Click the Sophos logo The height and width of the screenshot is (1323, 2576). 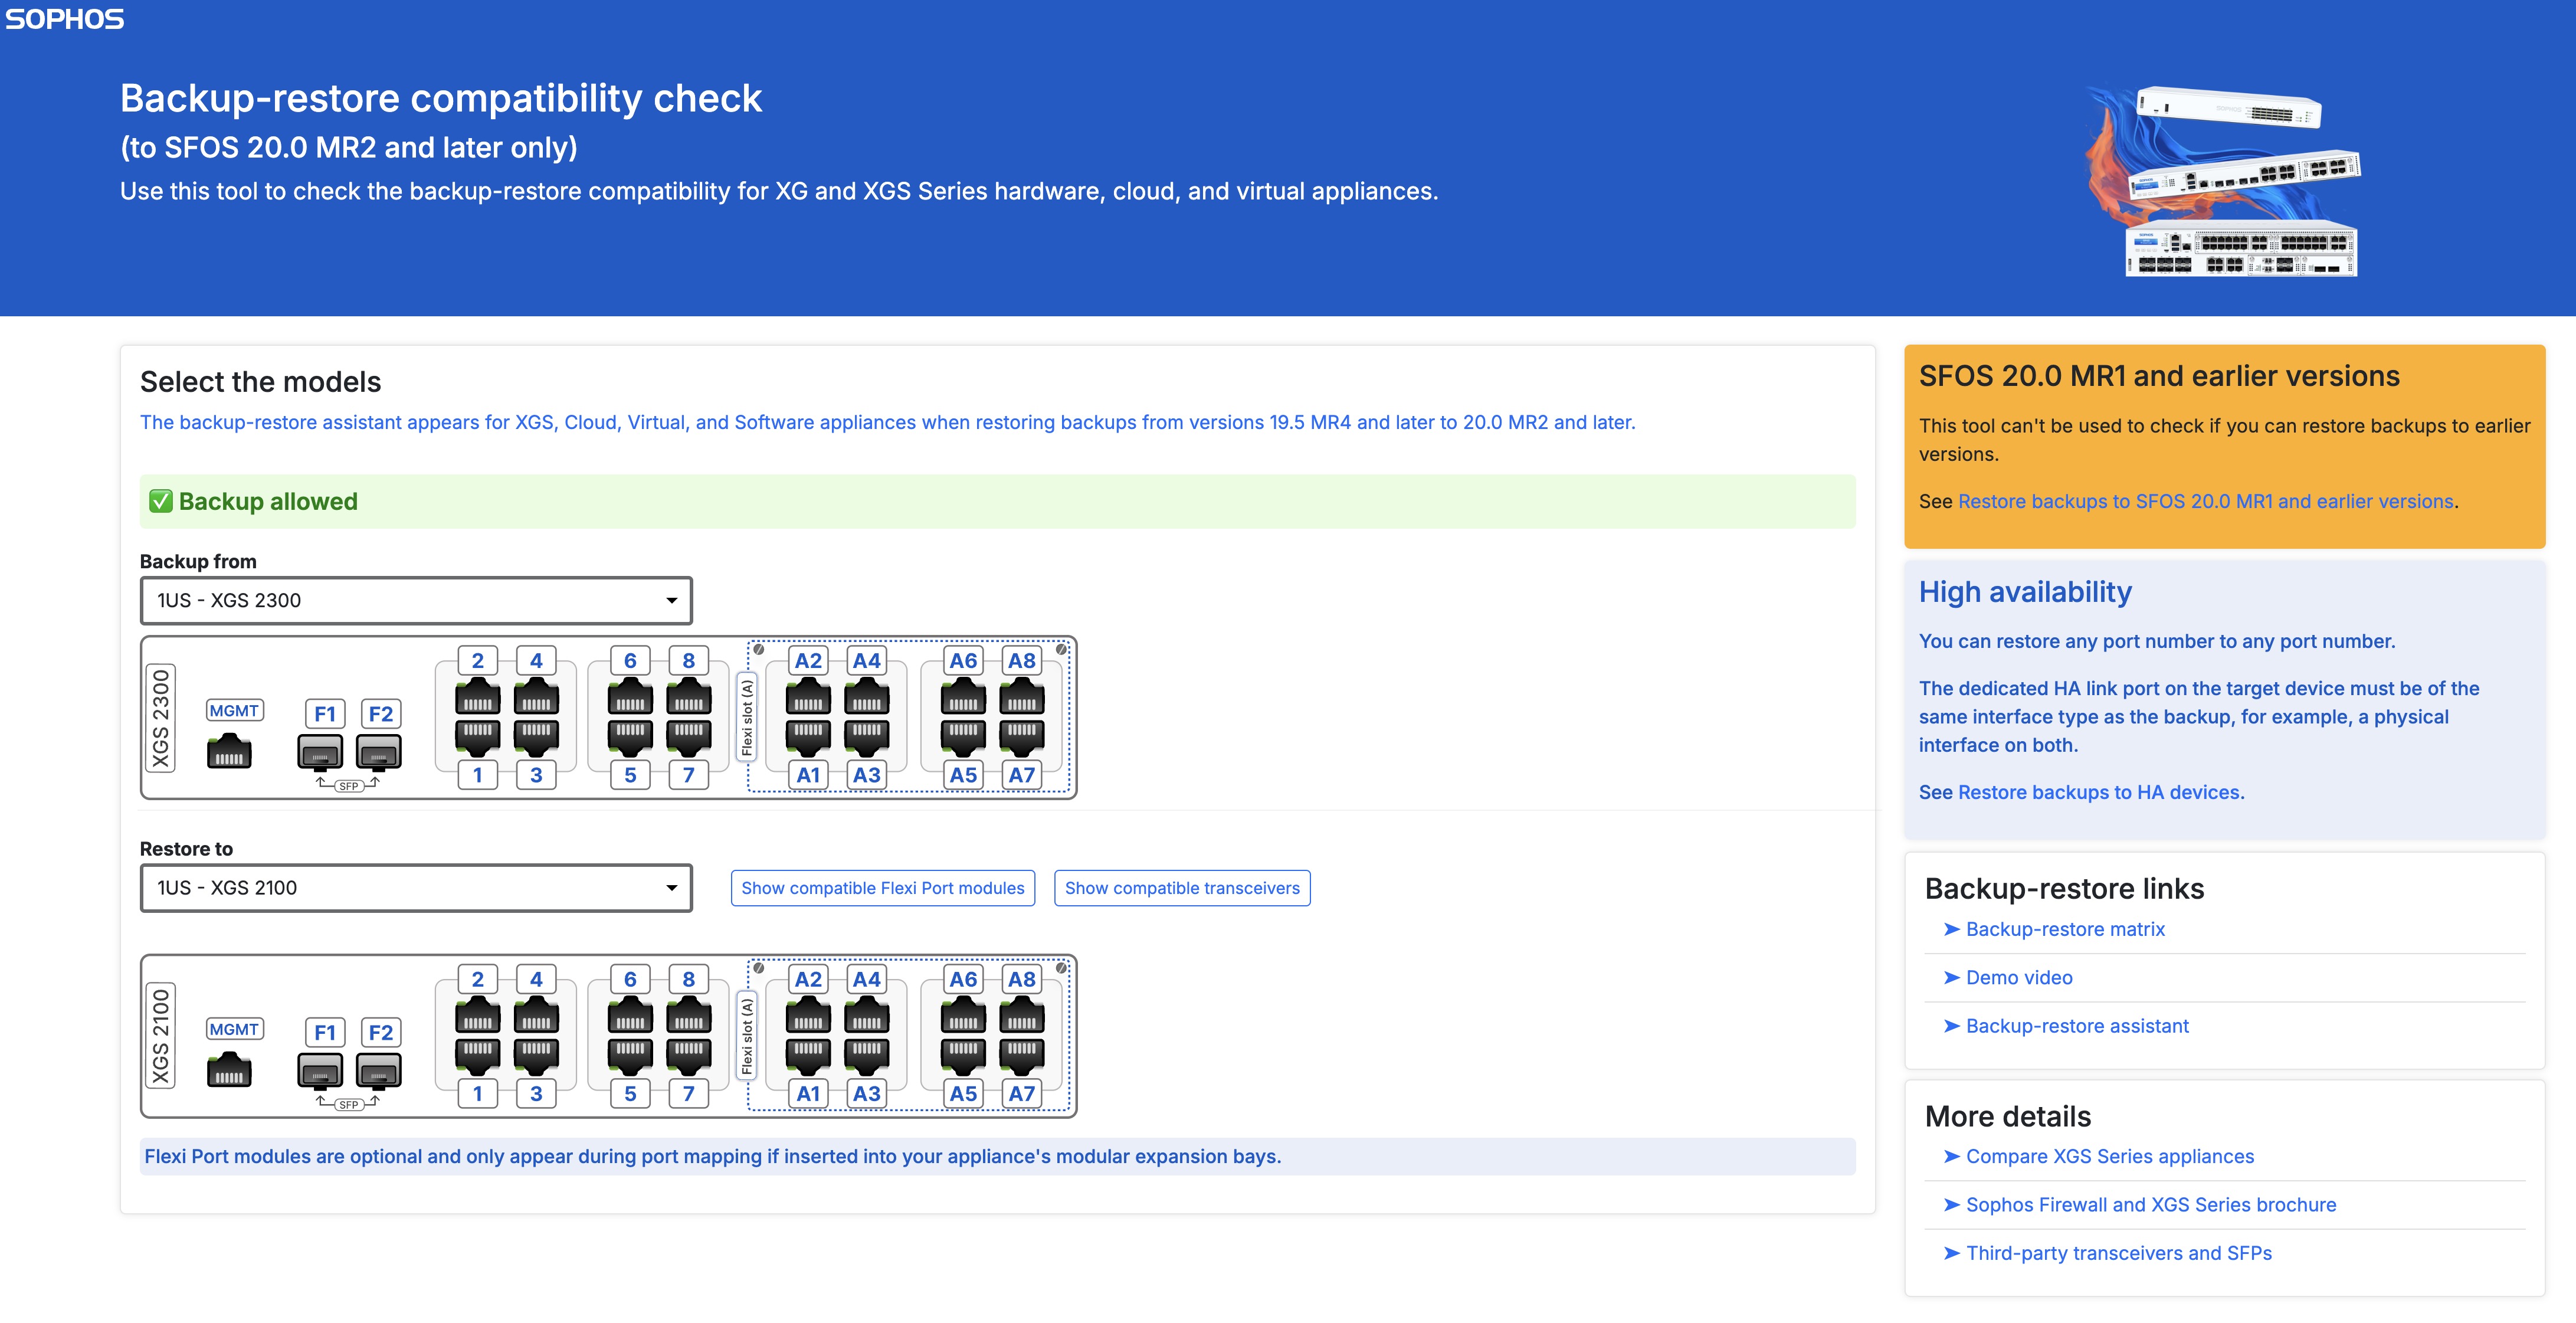64,19
